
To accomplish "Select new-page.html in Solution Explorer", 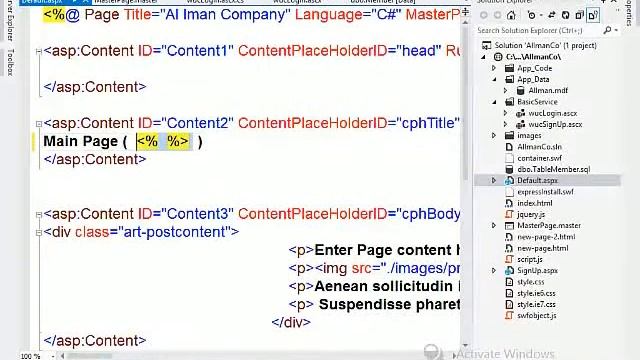I will (x=542, y=248).
